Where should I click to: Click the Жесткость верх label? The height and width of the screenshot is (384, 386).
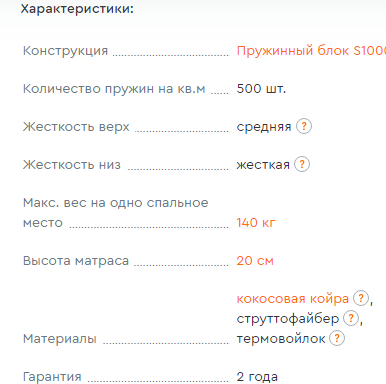point(76,127)
